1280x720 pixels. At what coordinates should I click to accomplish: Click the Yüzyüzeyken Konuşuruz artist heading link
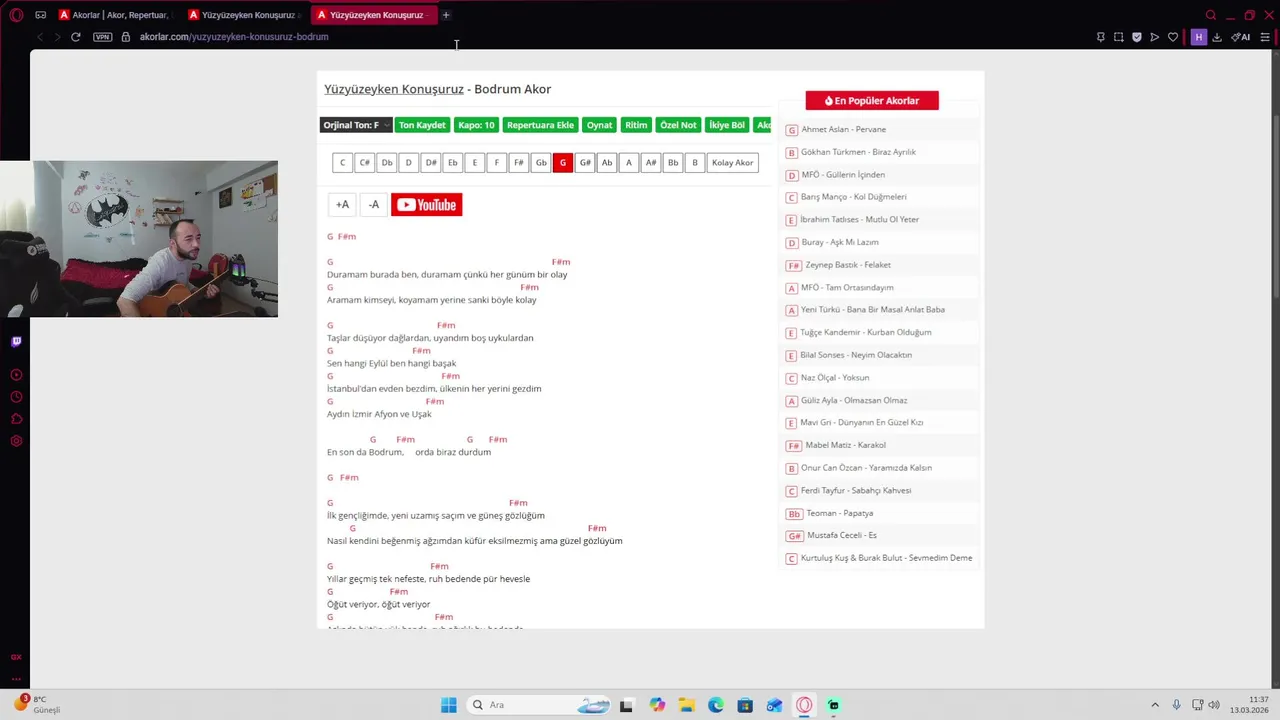tap(394, 89)
